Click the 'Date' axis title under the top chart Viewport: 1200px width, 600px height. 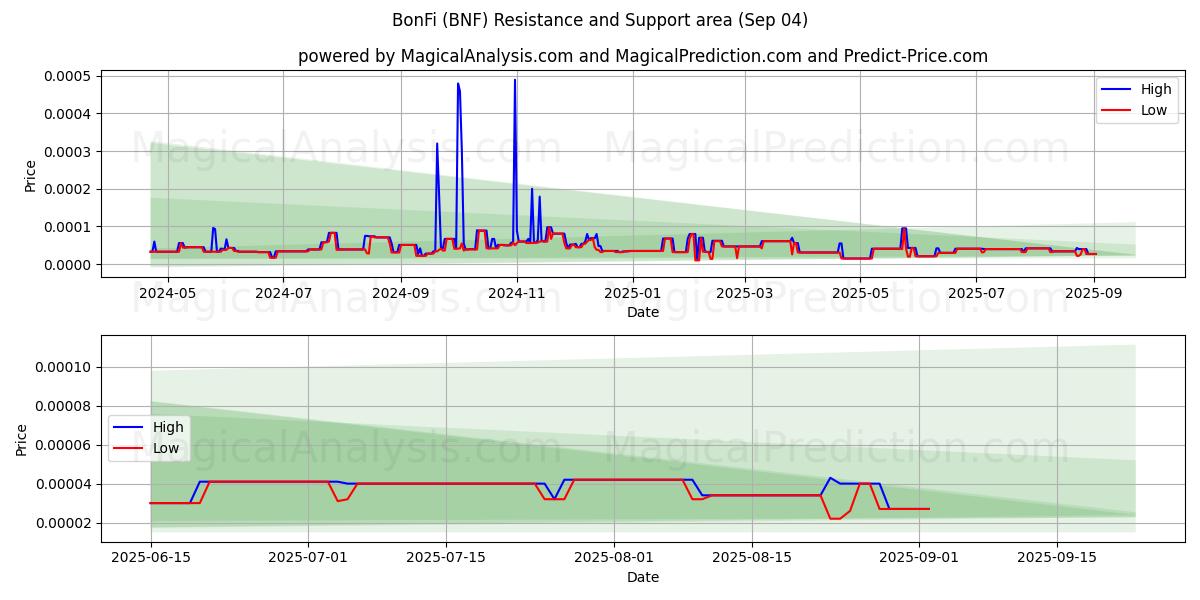[x=643, y=312]
